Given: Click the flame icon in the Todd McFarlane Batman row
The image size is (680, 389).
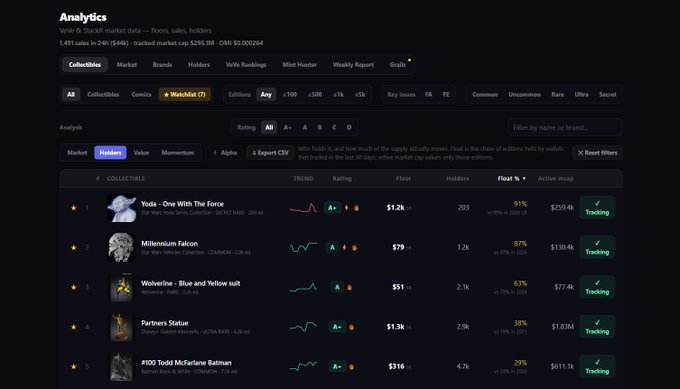Looking at the screenshot, I should point(351,366).
